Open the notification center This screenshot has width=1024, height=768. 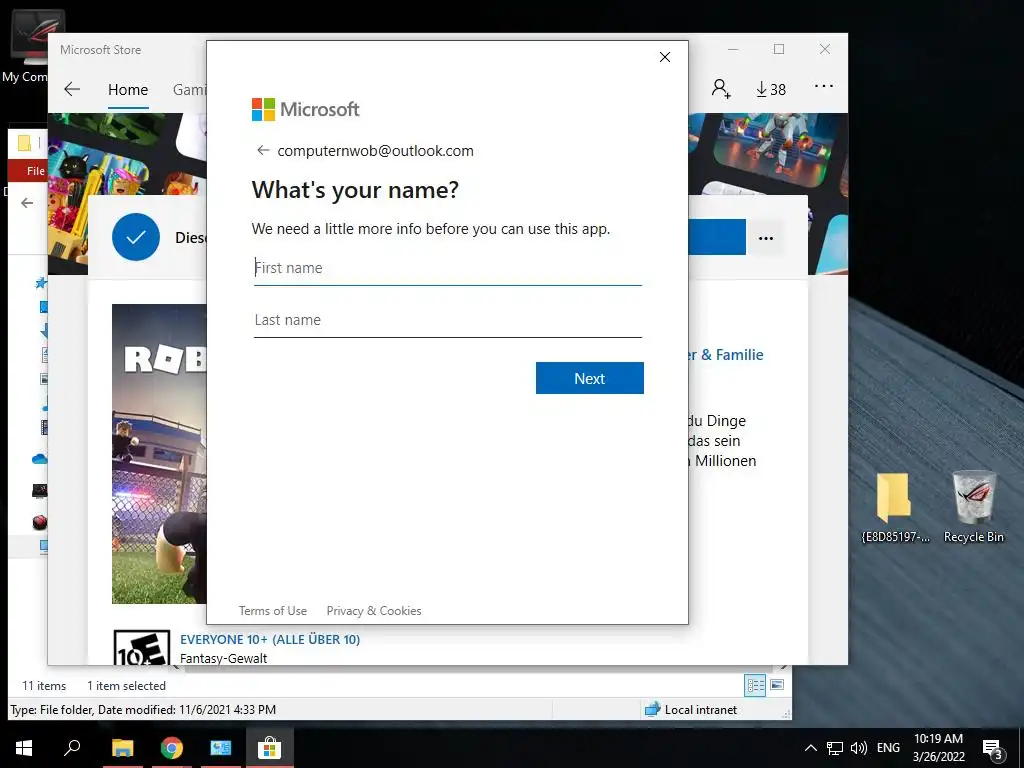[993, 748]
